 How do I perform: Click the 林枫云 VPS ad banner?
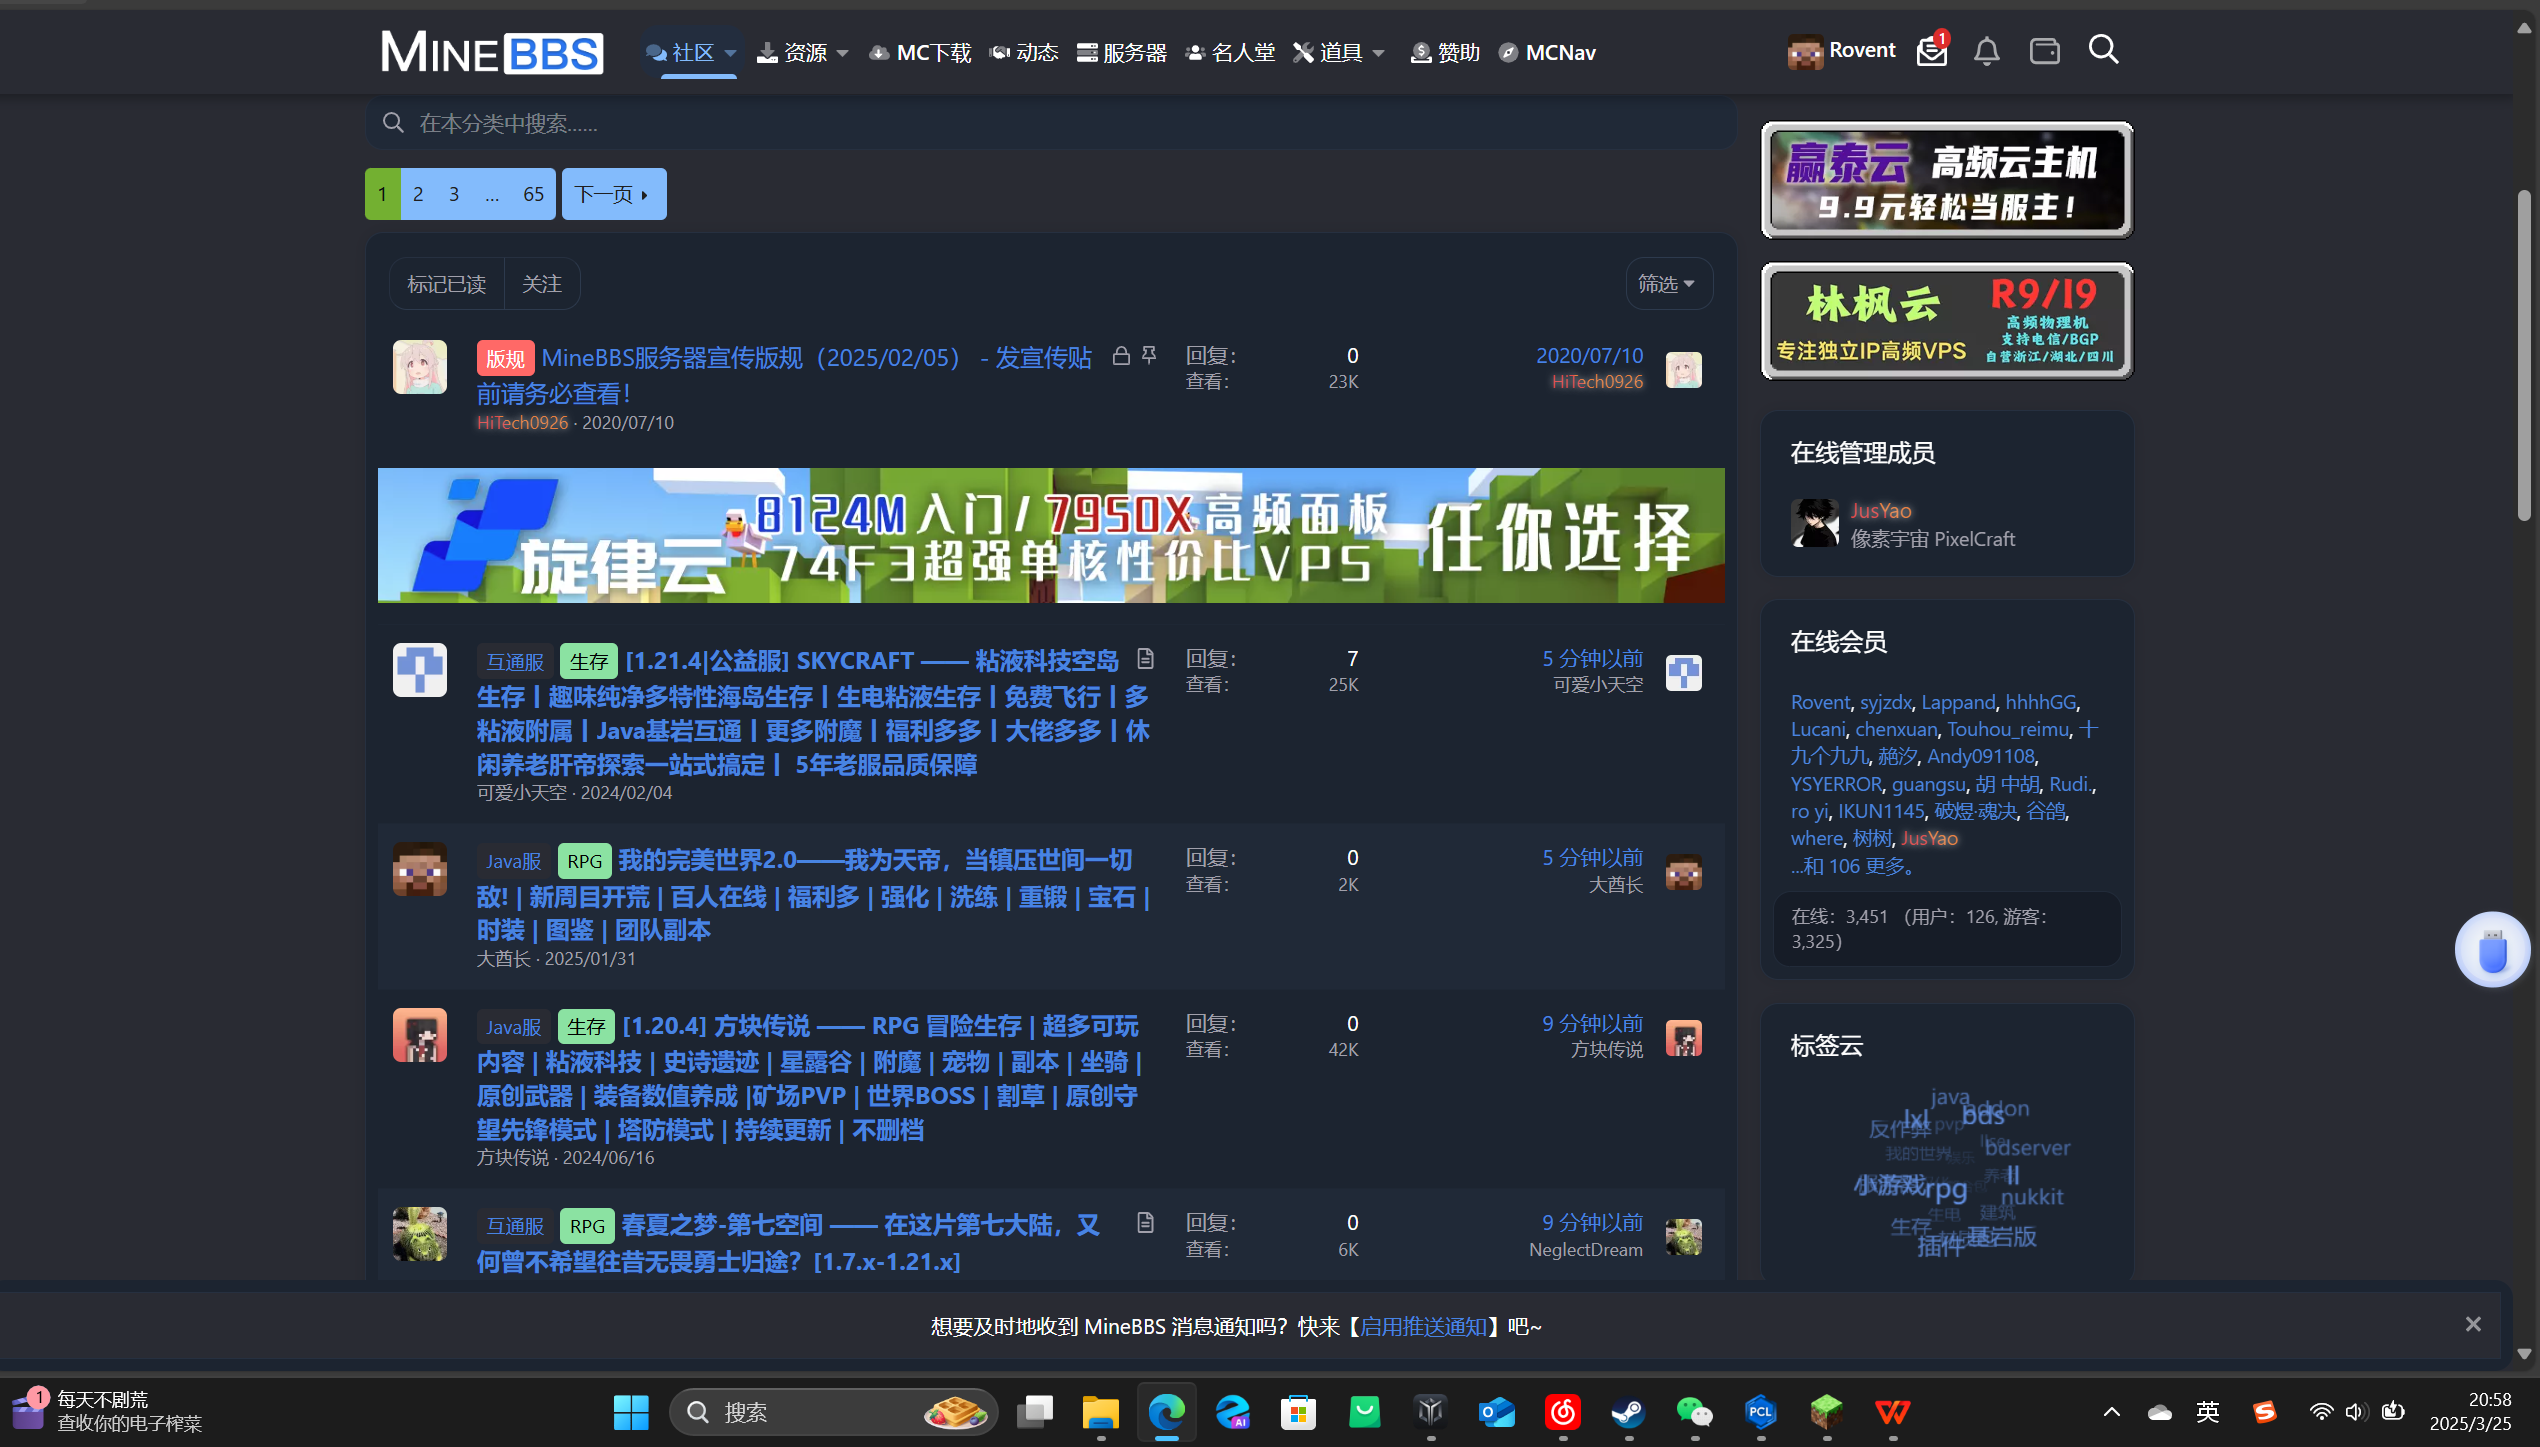pos(1947,321)
